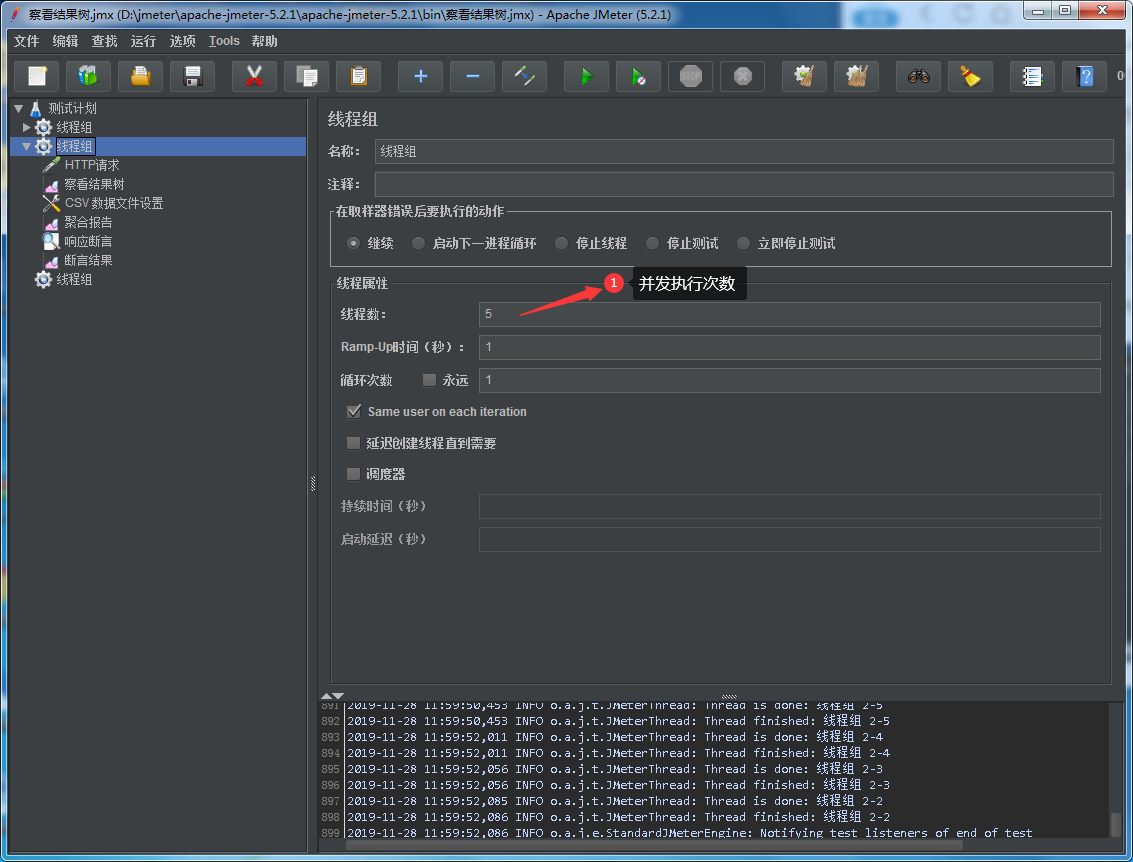Click the 启动延迟 input field
1133x862 pixels.
coord(790,539)
